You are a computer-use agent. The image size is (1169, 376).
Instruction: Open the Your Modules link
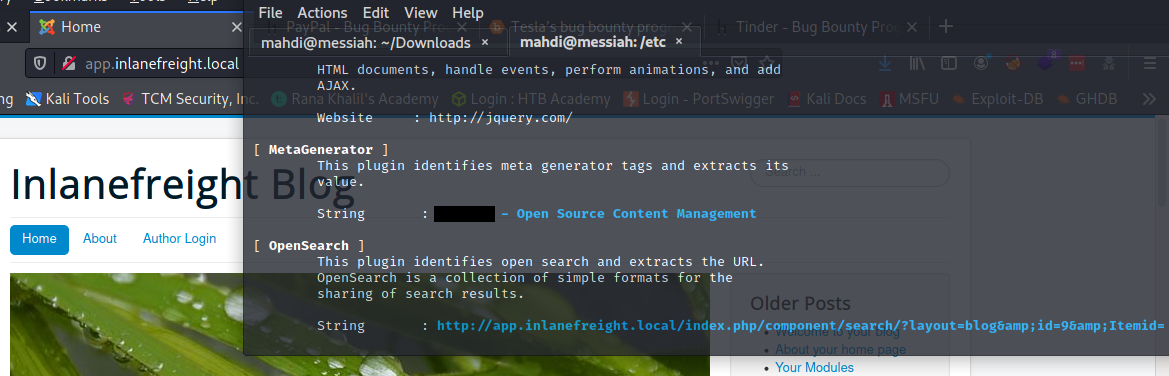[x=814, y=367]
